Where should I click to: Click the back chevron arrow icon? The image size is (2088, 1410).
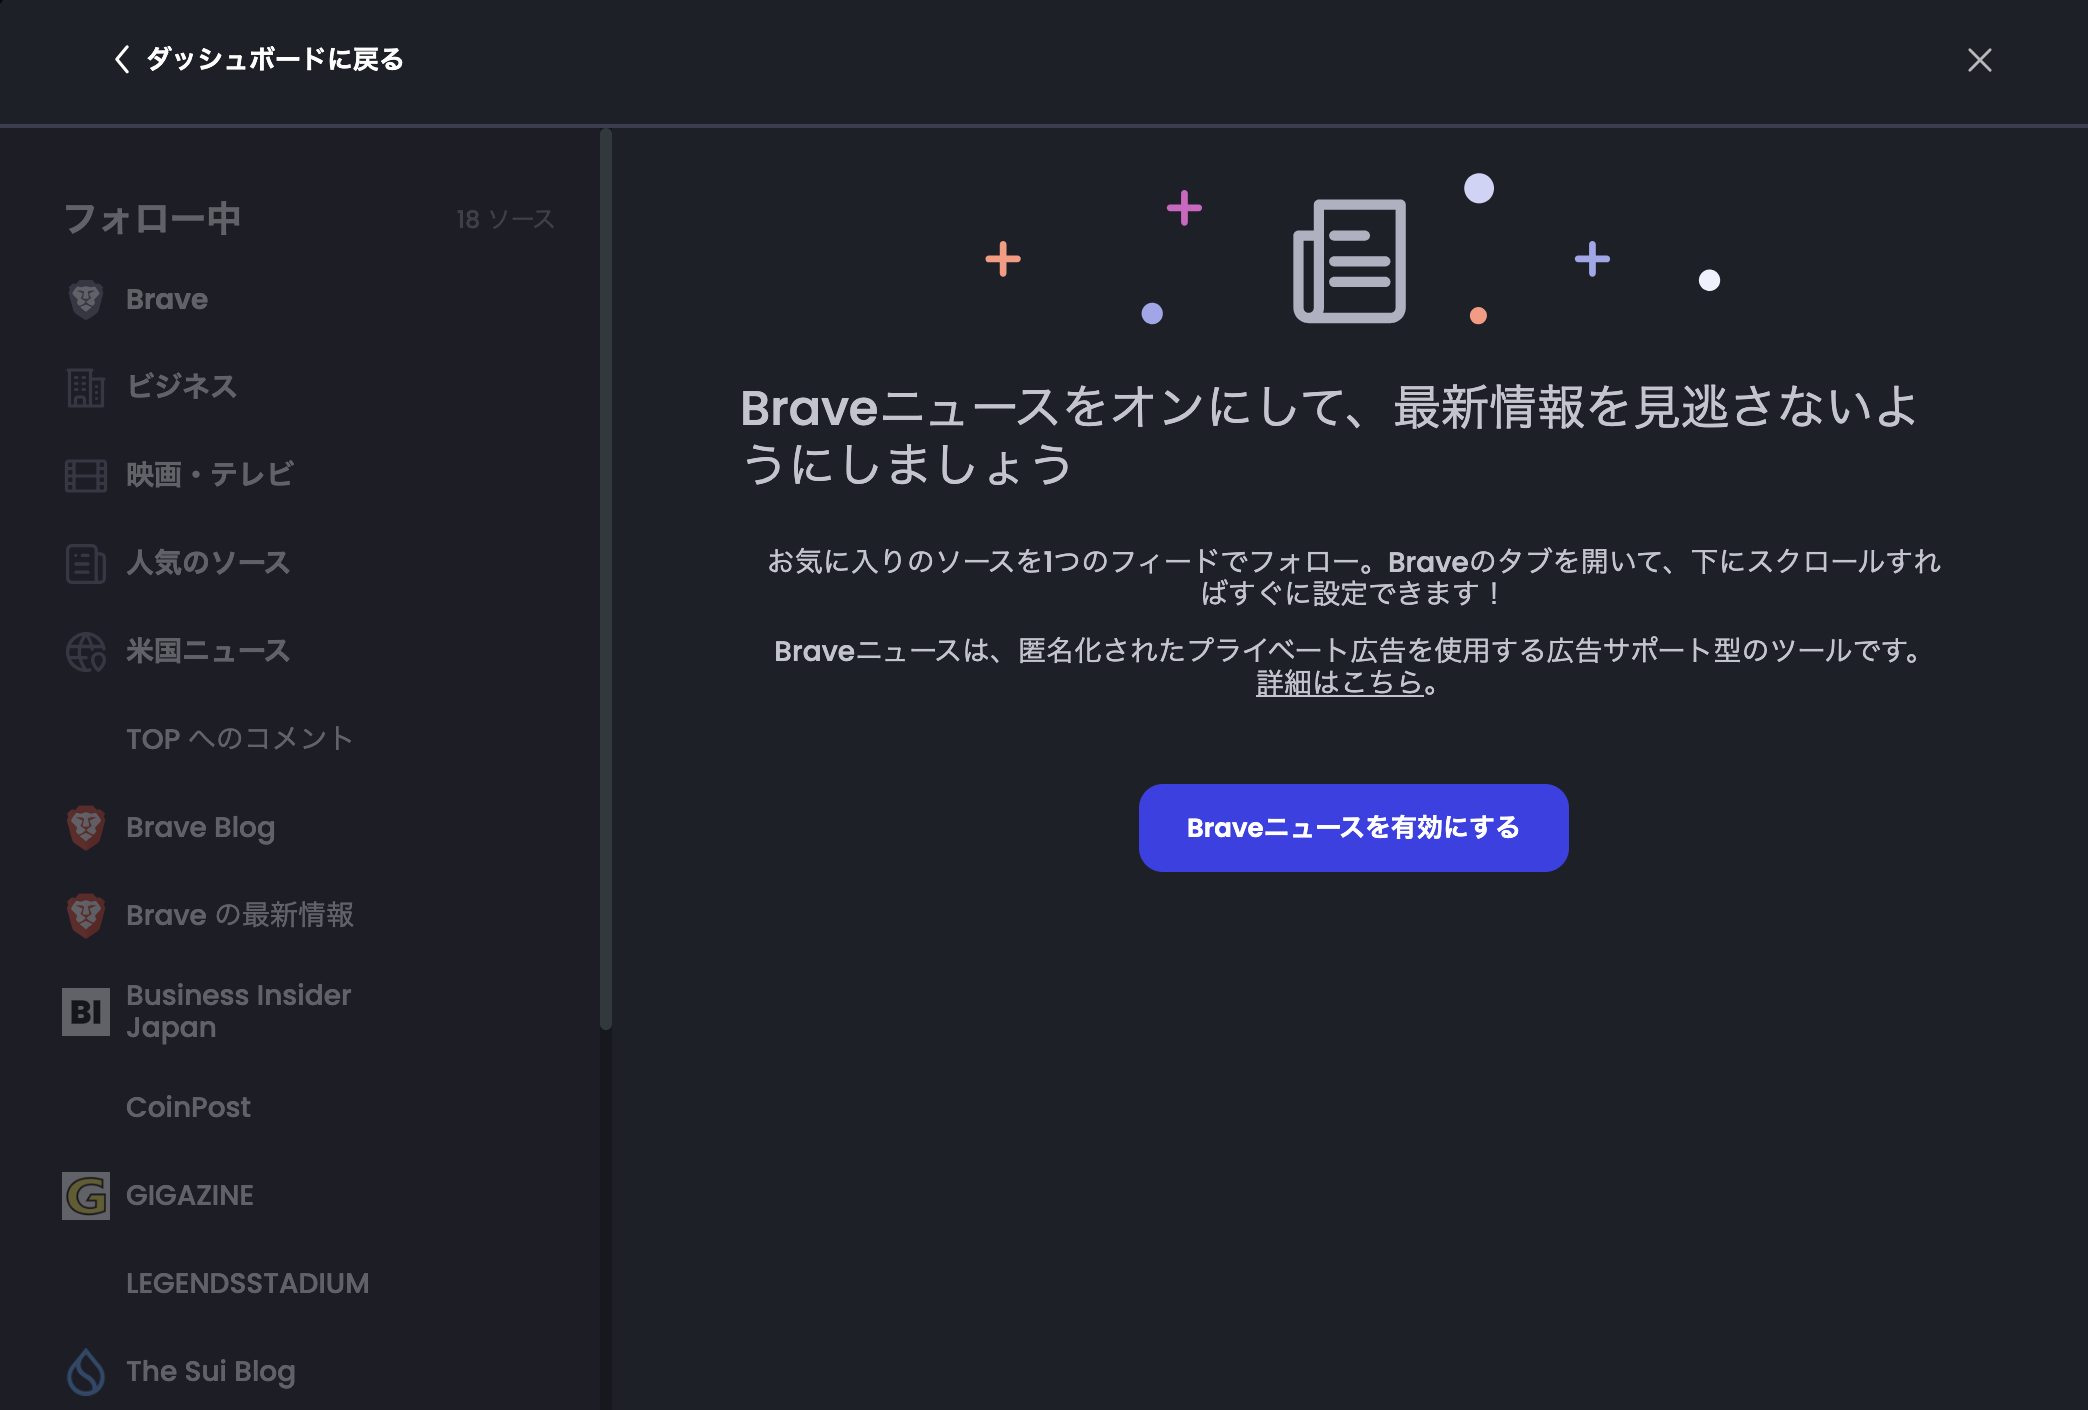point(122,59)
